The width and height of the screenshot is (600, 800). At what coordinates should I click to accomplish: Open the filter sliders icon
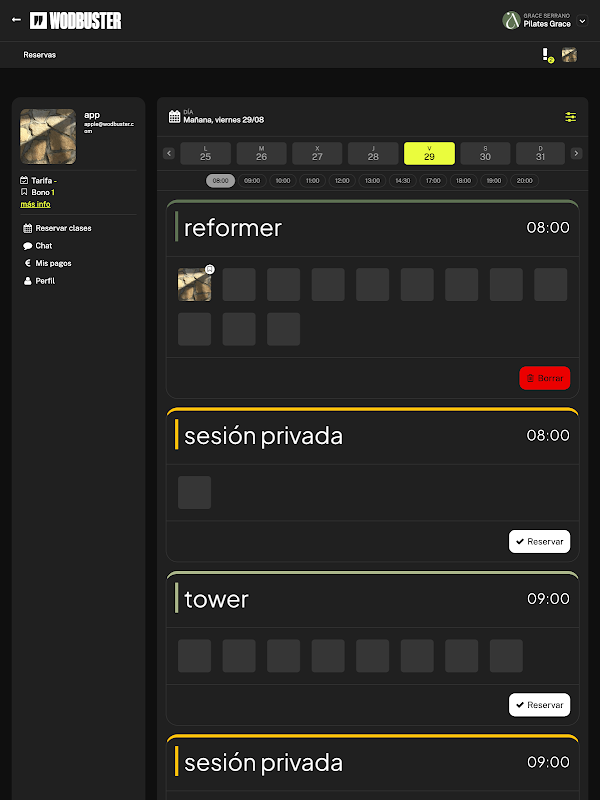(x=570, y=117)
